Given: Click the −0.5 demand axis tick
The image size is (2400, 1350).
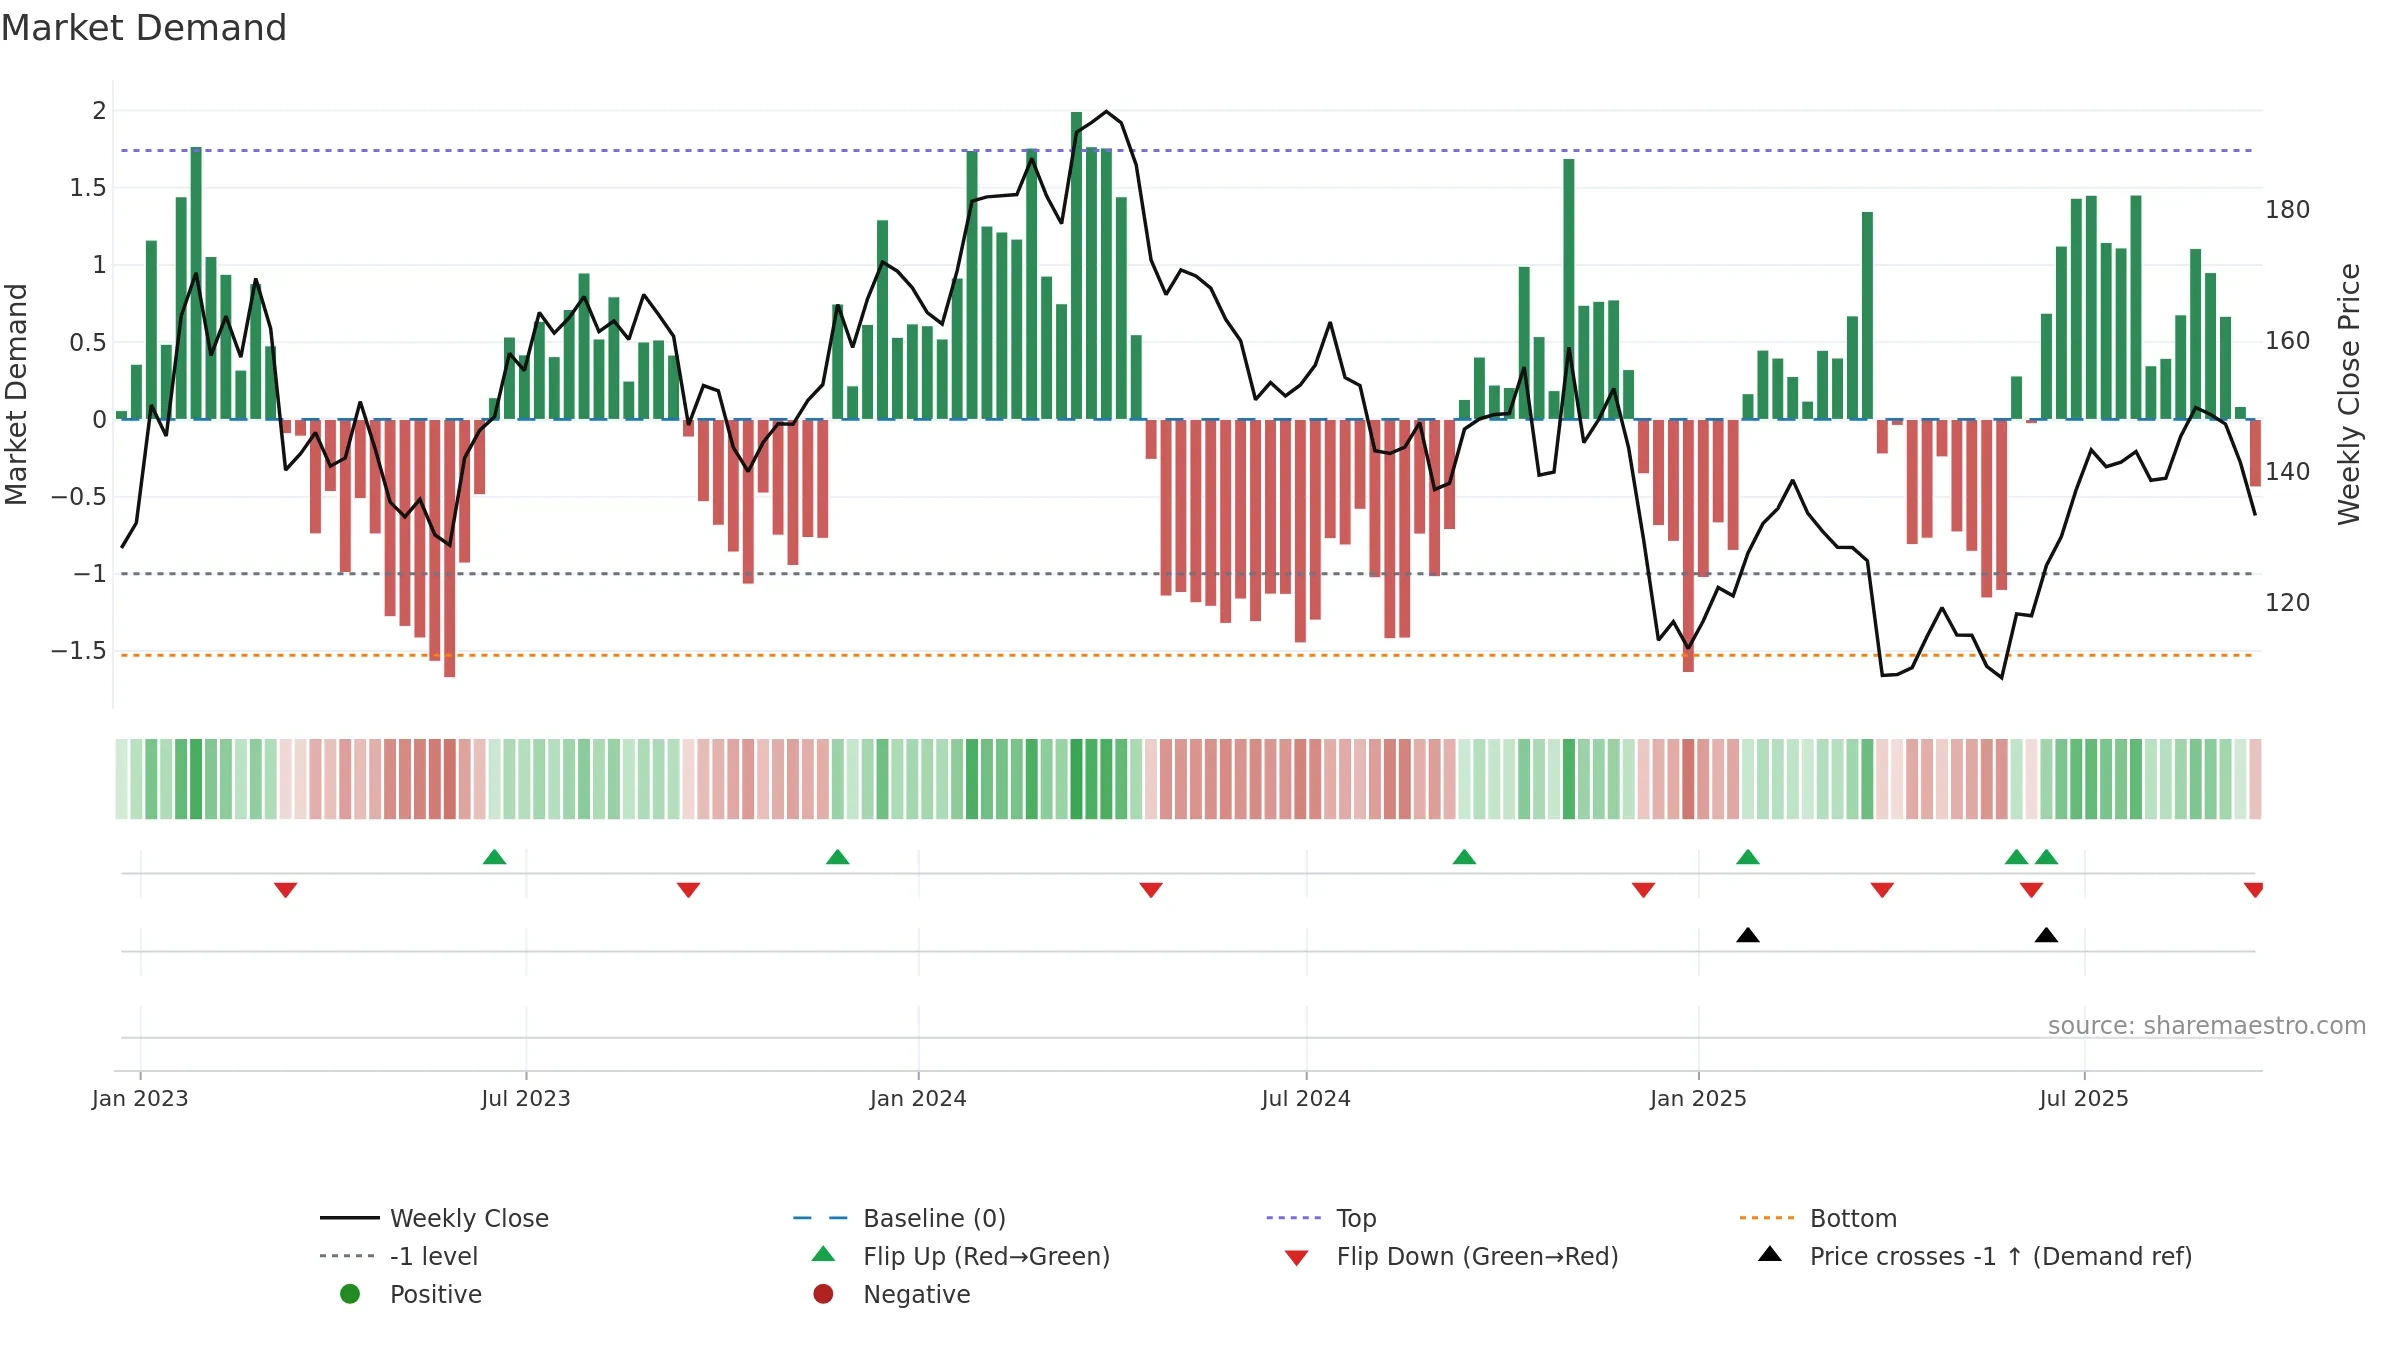Looking at the screenshot, I should click(x=79, y=497).
